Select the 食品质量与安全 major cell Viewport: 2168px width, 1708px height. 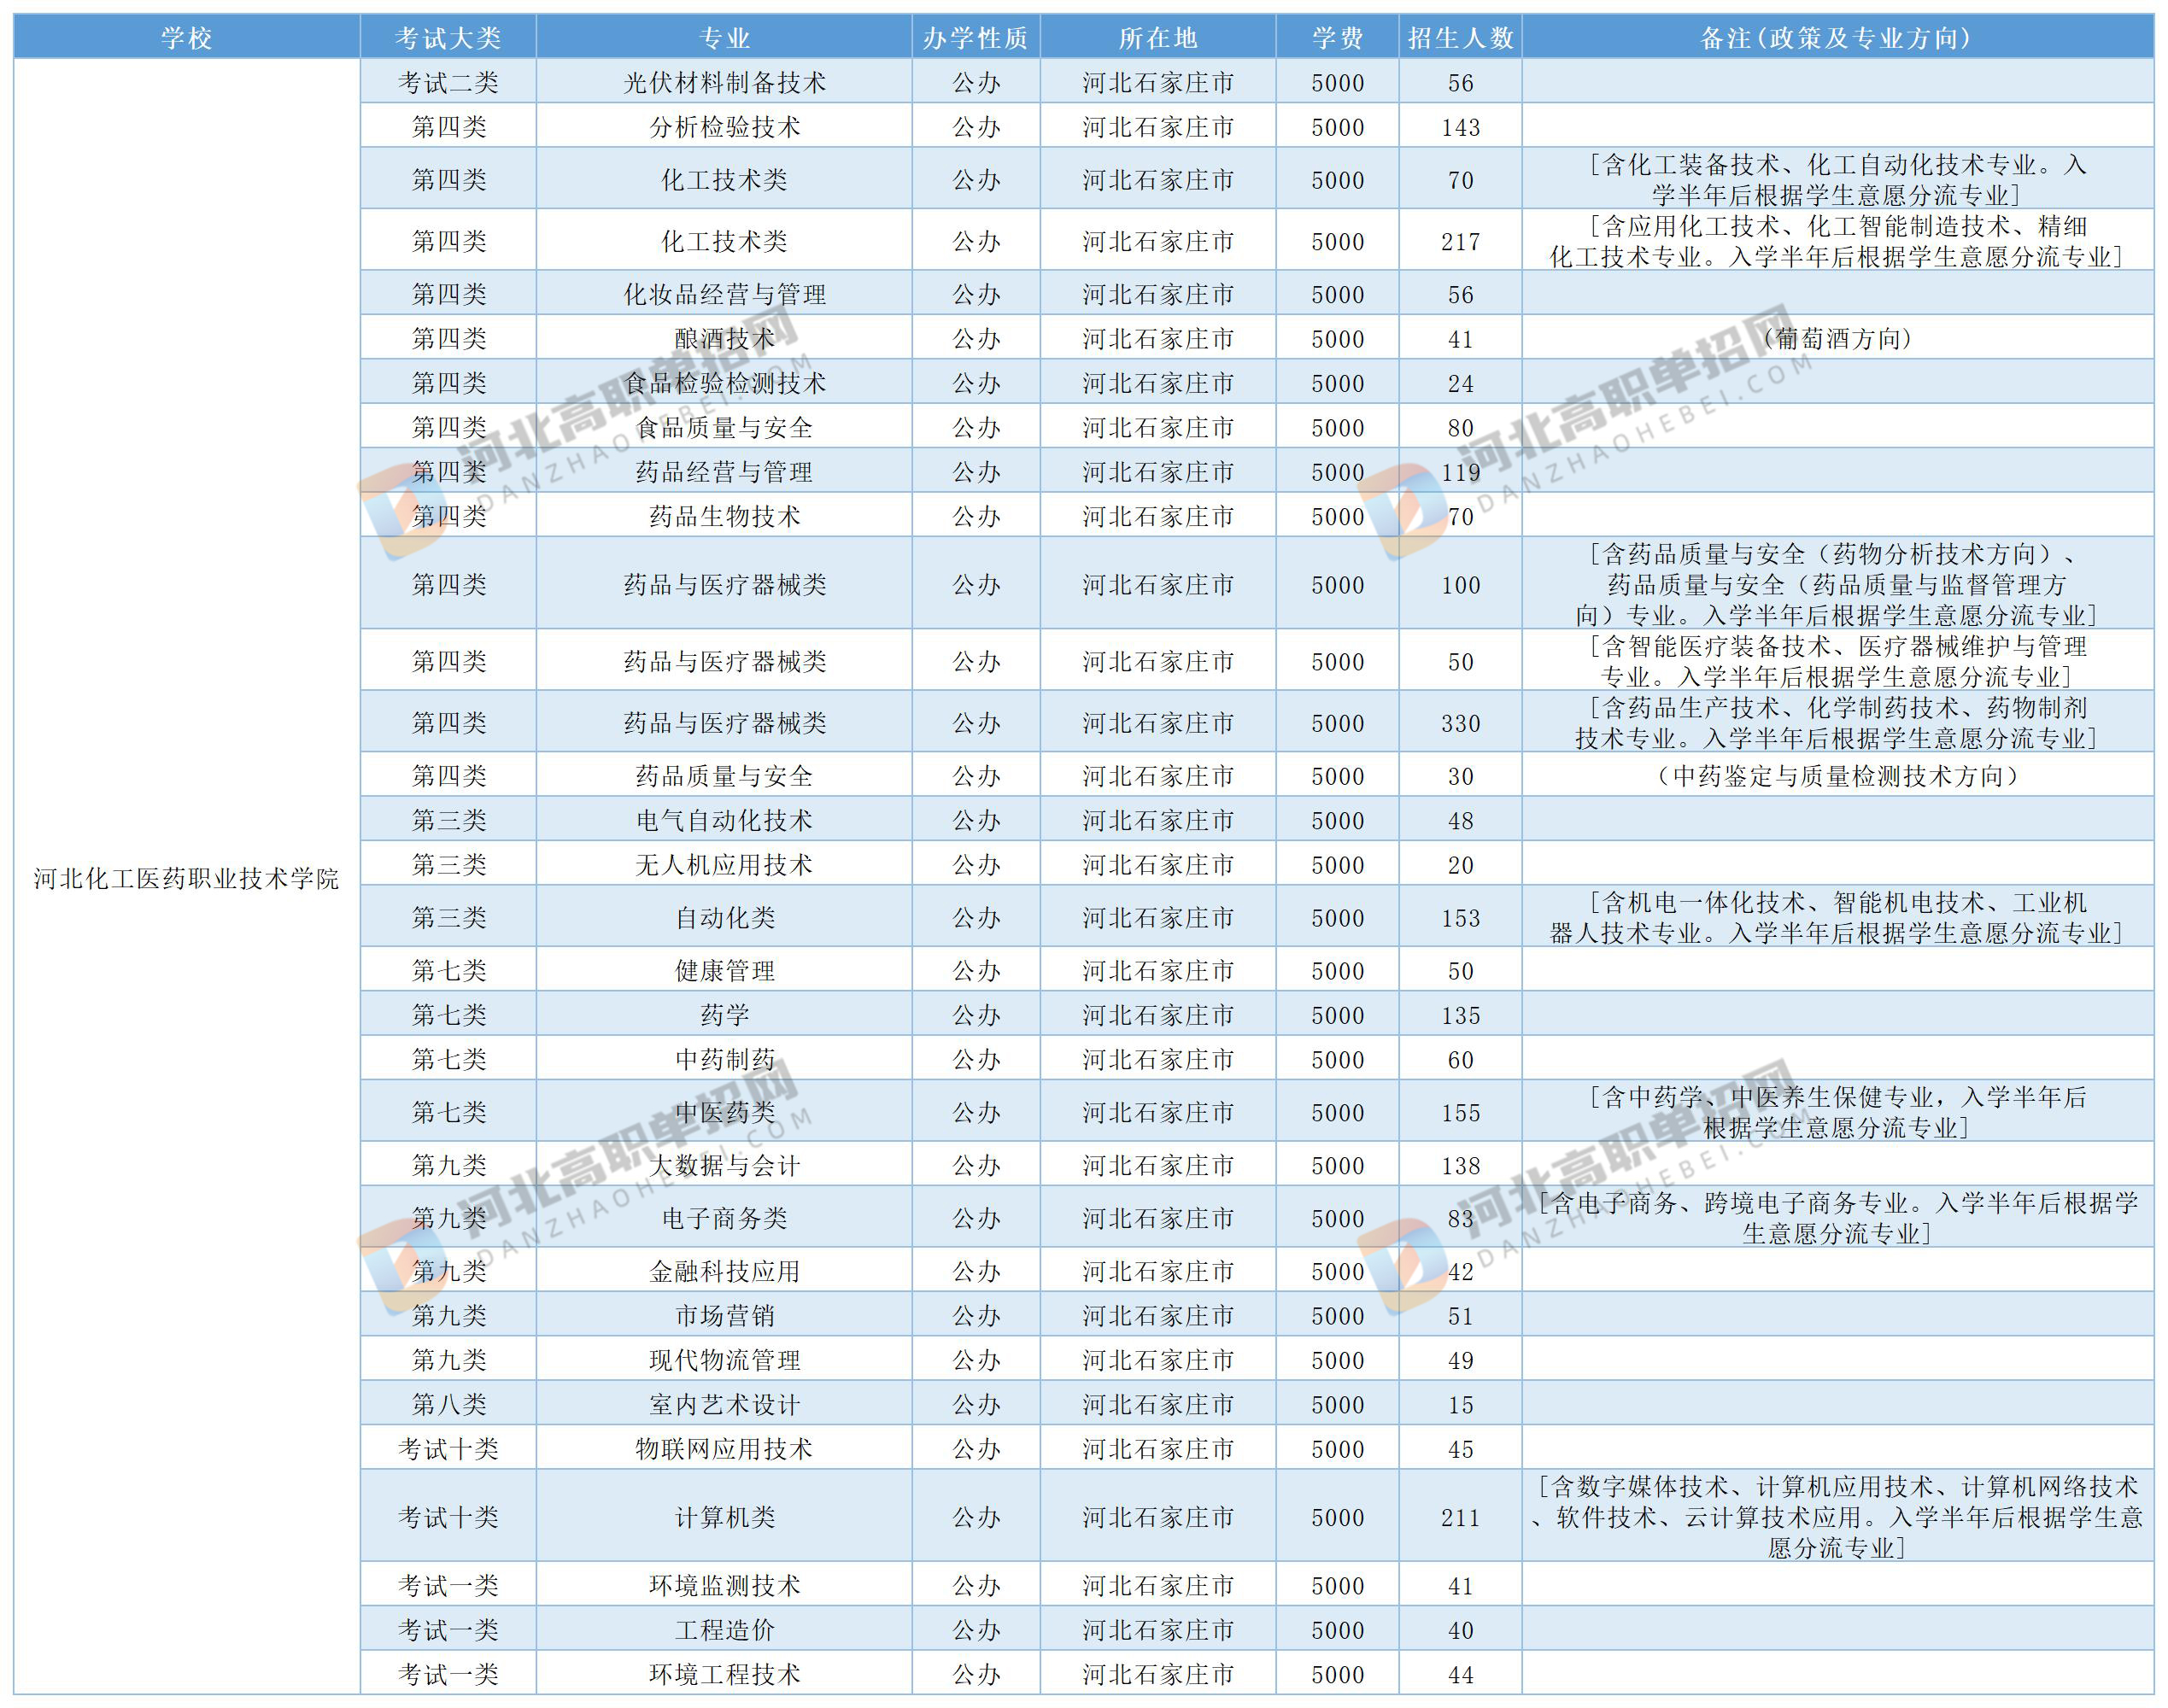click(x=724, y=427)
